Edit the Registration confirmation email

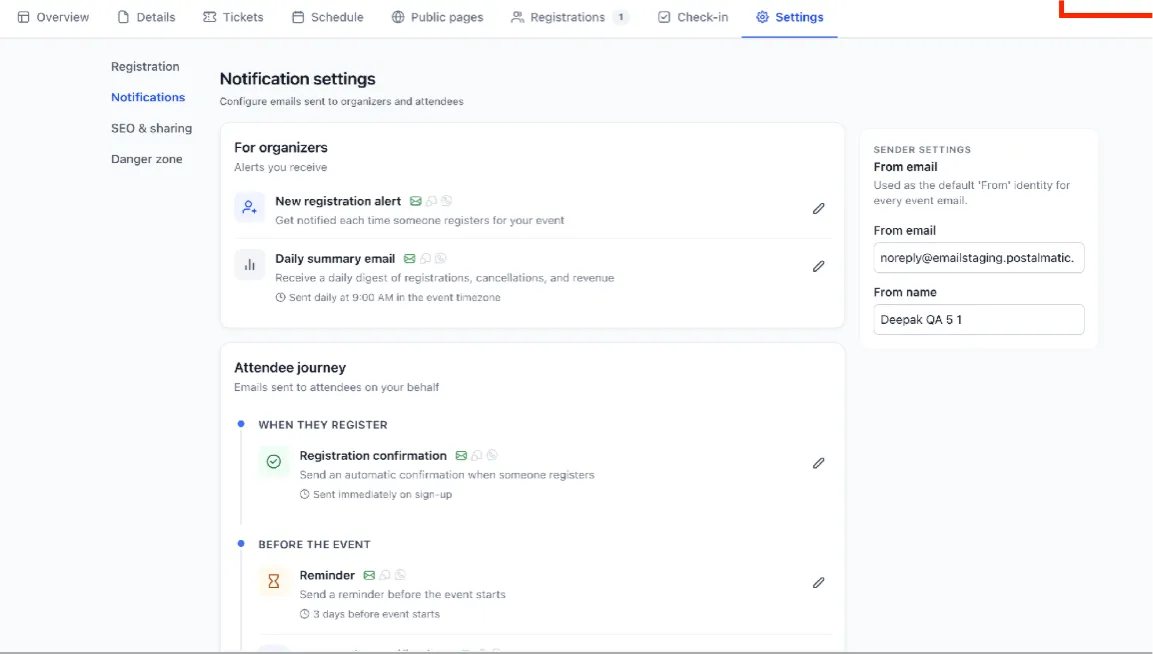coord(818,463)
